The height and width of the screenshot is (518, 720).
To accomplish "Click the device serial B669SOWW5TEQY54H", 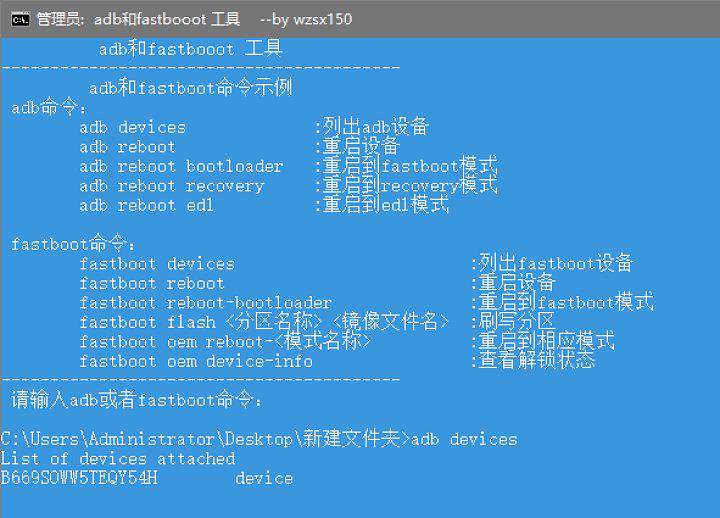I will pyautogui.click(x=79, y=478).
